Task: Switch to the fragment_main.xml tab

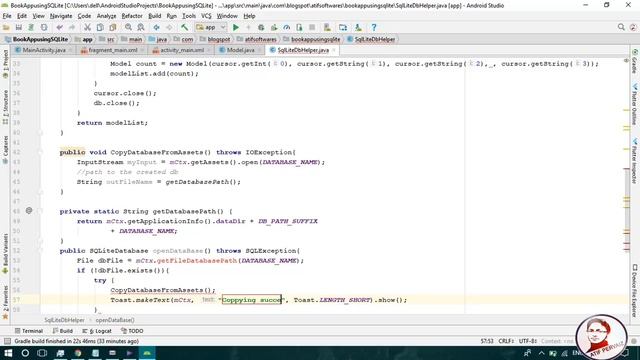Action: [x=112, y=50]
